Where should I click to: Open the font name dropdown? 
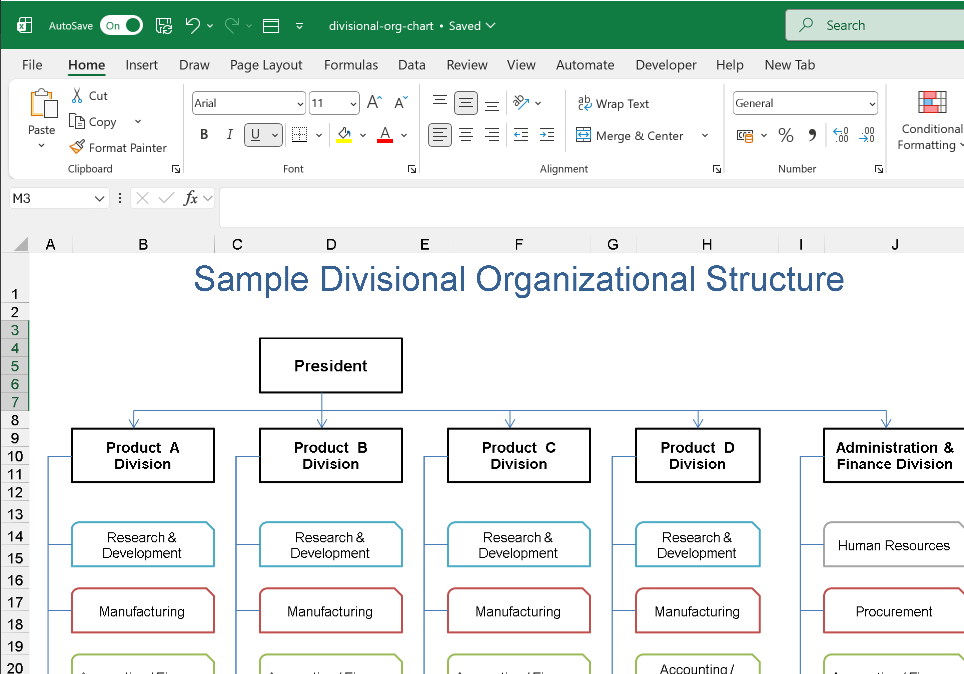point(302,103)
